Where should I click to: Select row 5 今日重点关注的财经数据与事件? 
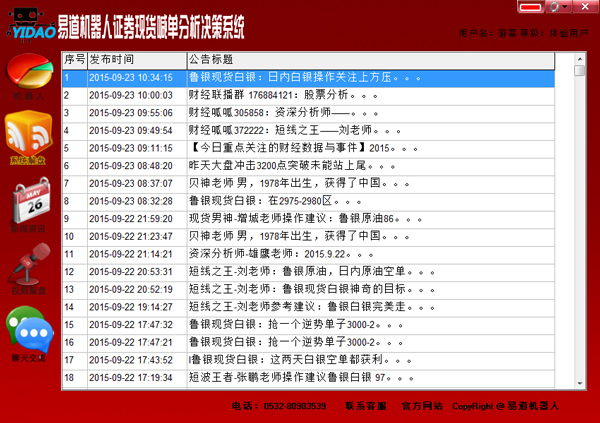308,149
